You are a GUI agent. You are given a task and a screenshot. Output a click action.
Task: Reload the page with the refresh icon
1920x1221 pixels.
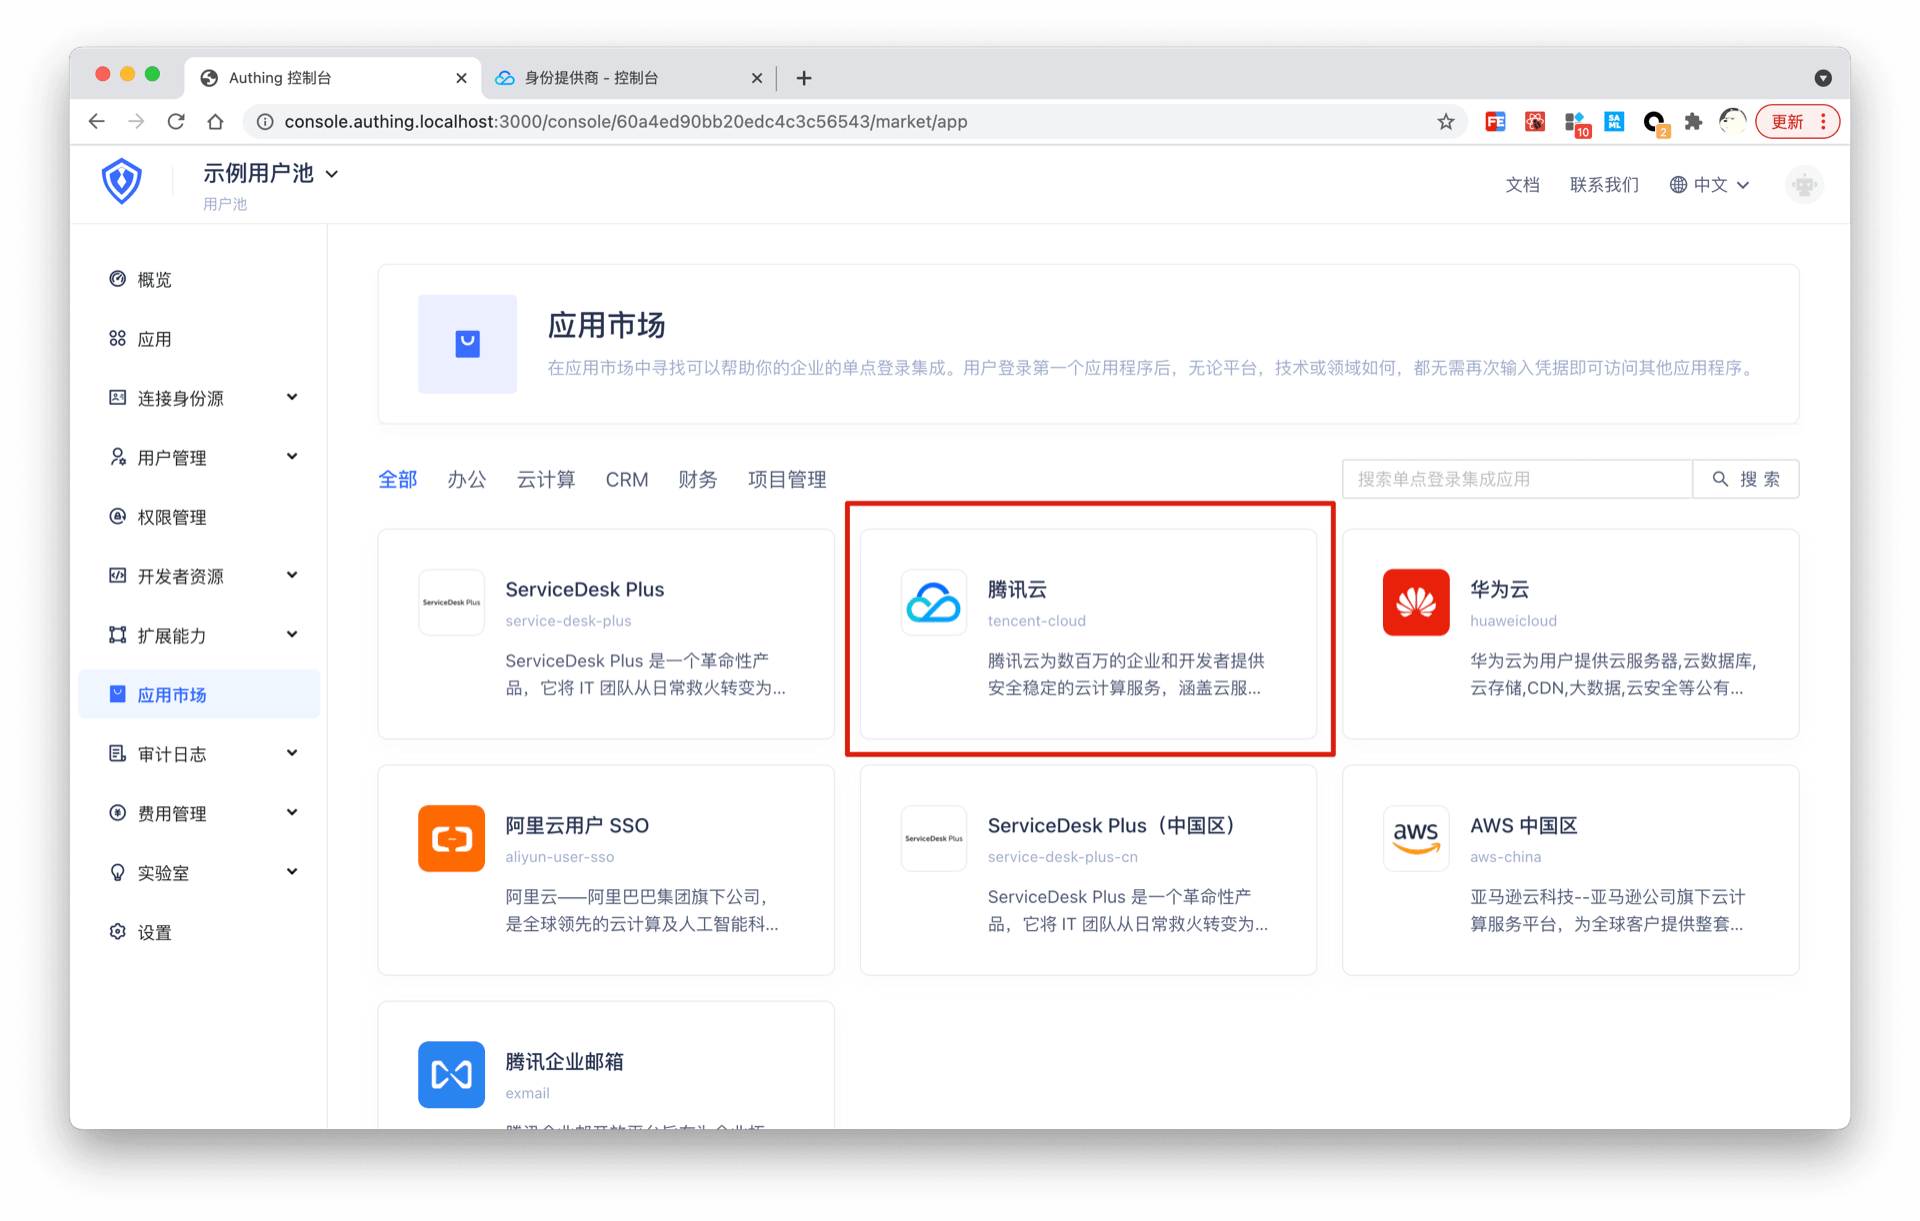point(176,122)
